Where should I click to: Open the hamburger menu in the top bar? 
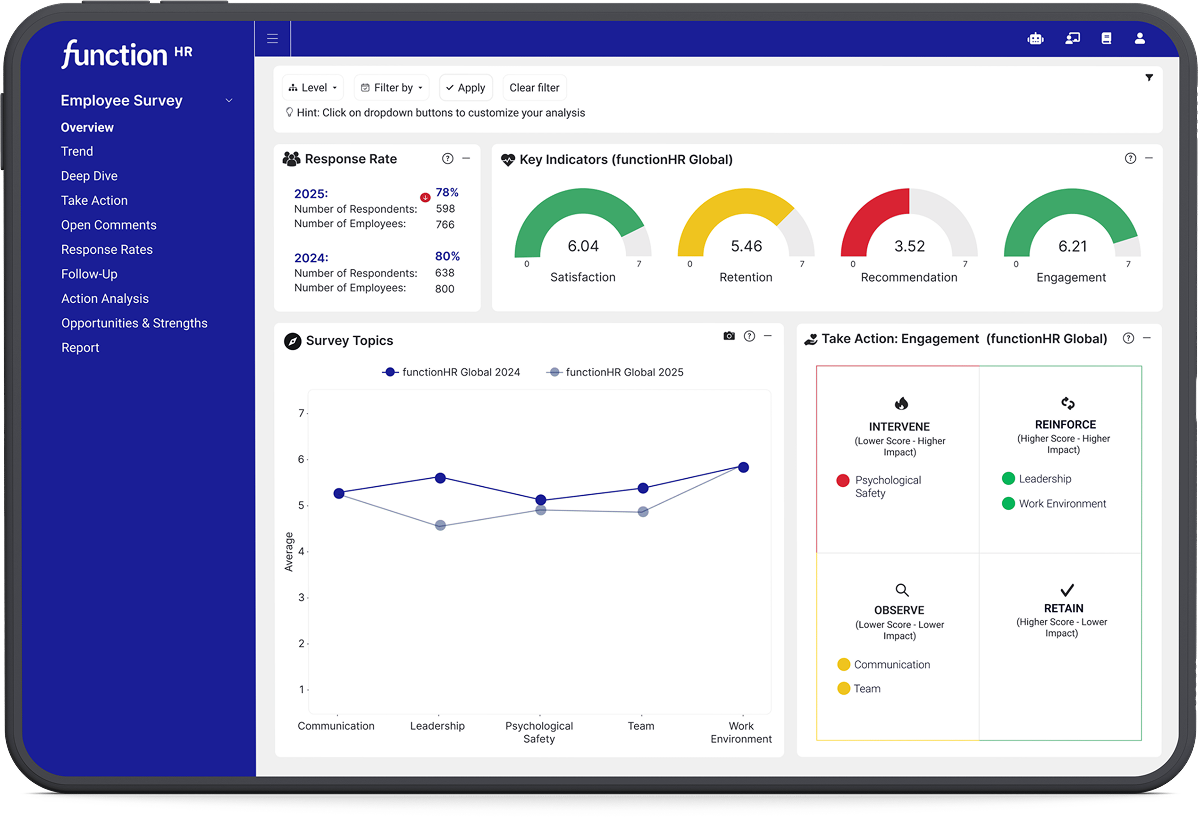[272, 38]
